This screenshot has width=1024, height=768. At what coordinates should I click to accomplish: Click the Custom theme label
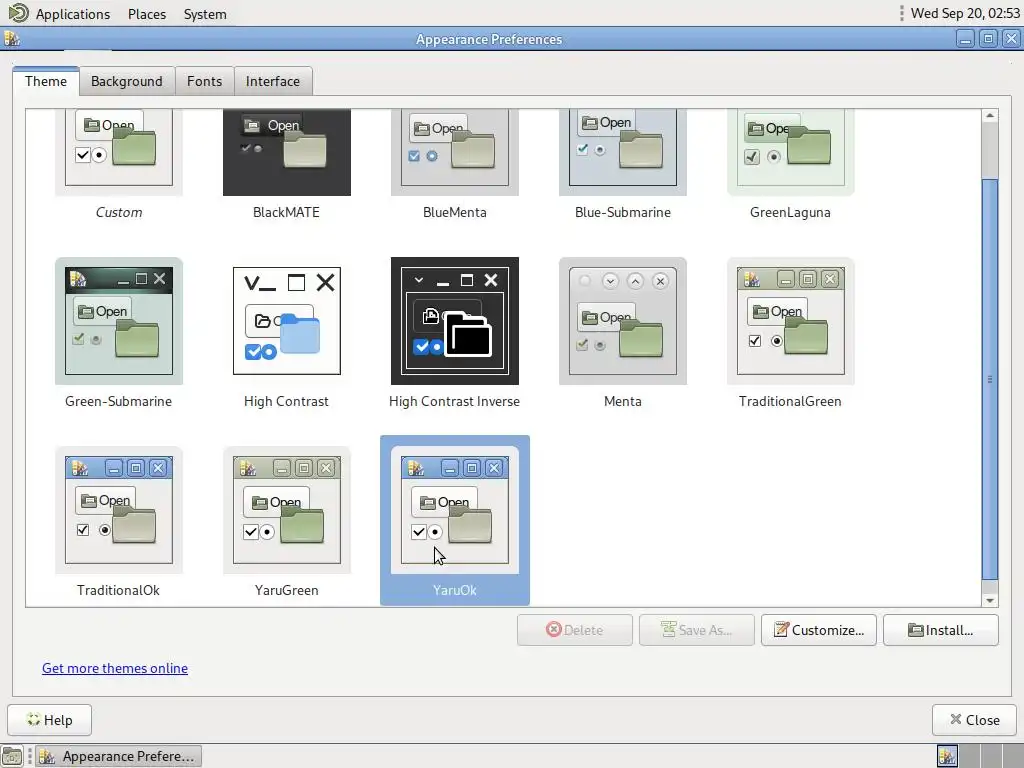(119, 212)
